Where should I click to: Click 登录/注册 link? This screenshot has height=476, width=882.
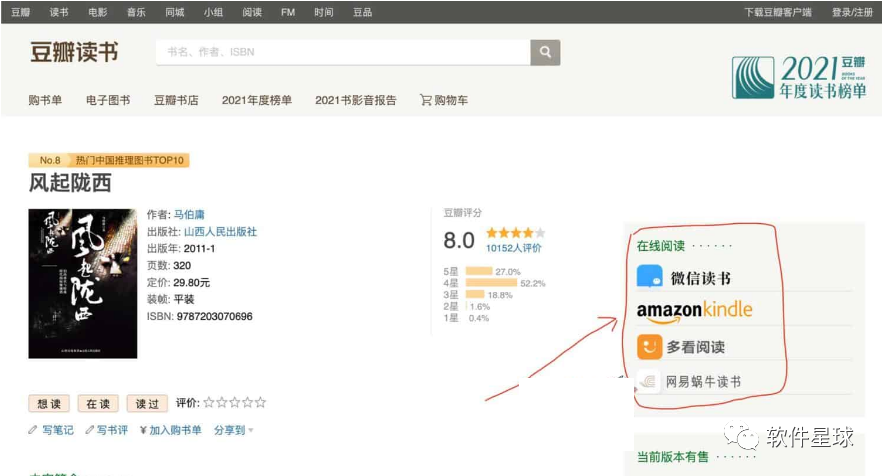(x=852, y=12)
